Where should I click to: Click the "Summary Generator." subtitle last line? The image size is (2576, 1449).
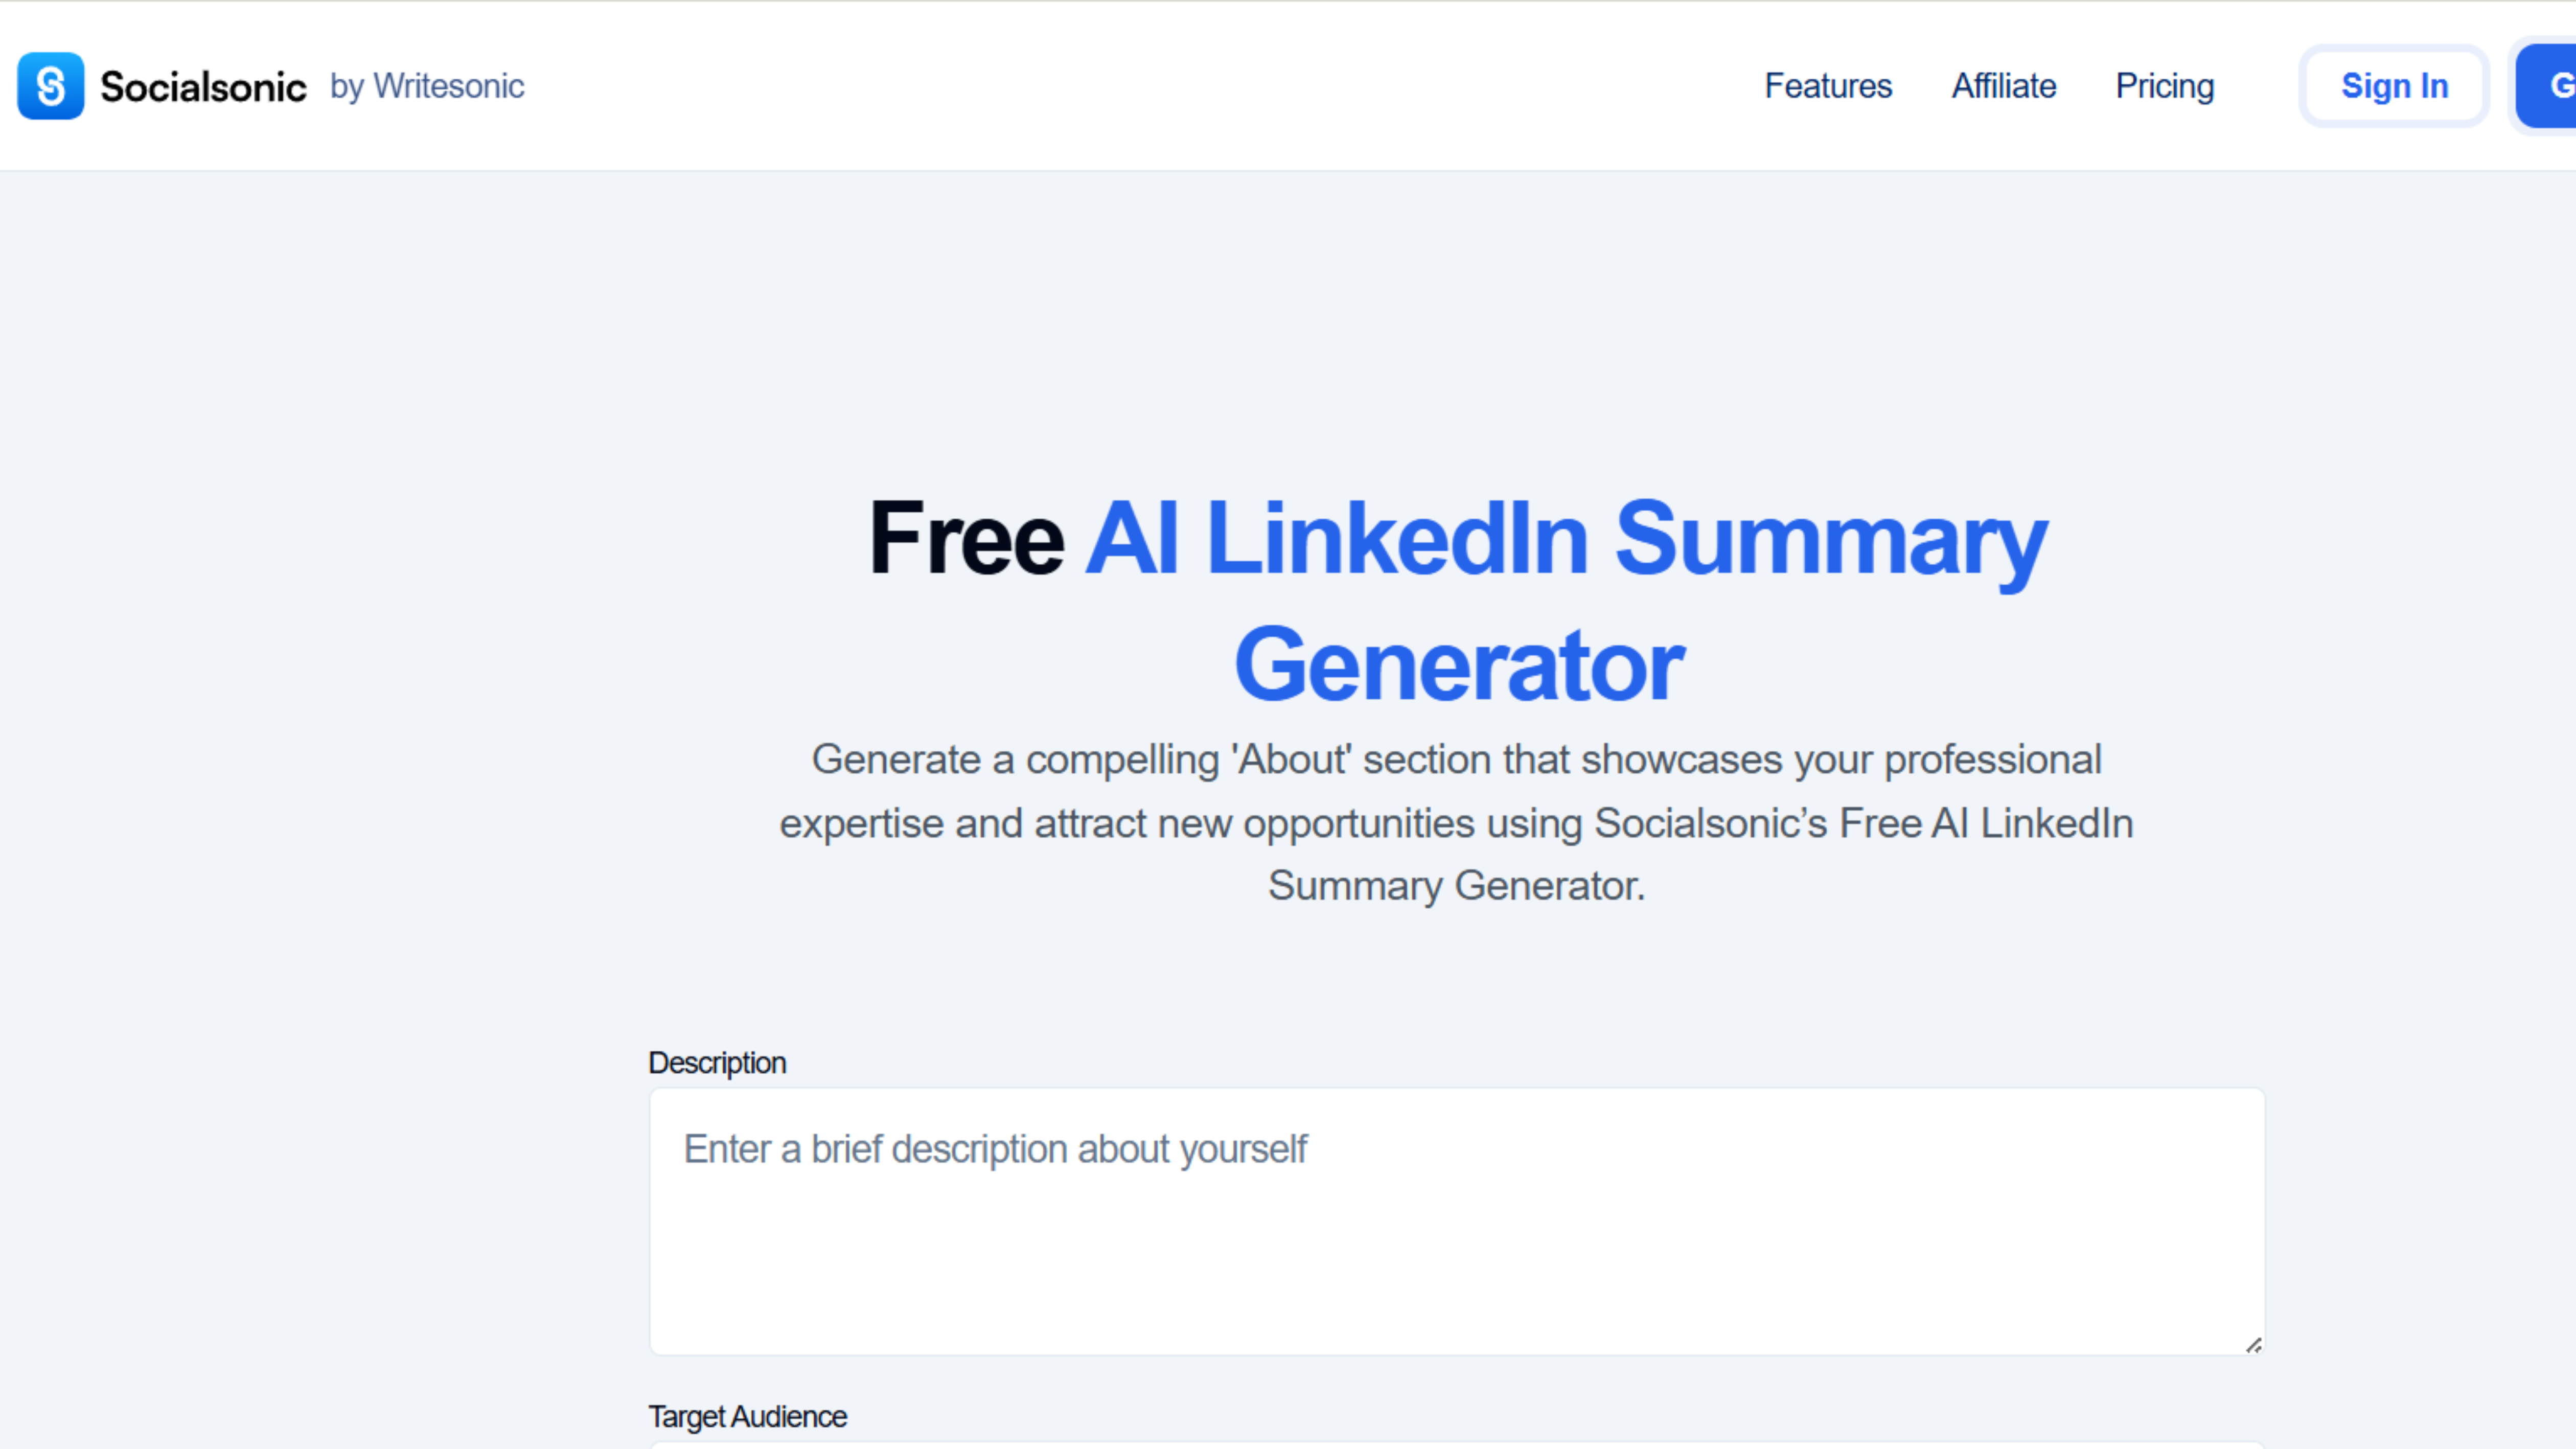(1456, 886)
